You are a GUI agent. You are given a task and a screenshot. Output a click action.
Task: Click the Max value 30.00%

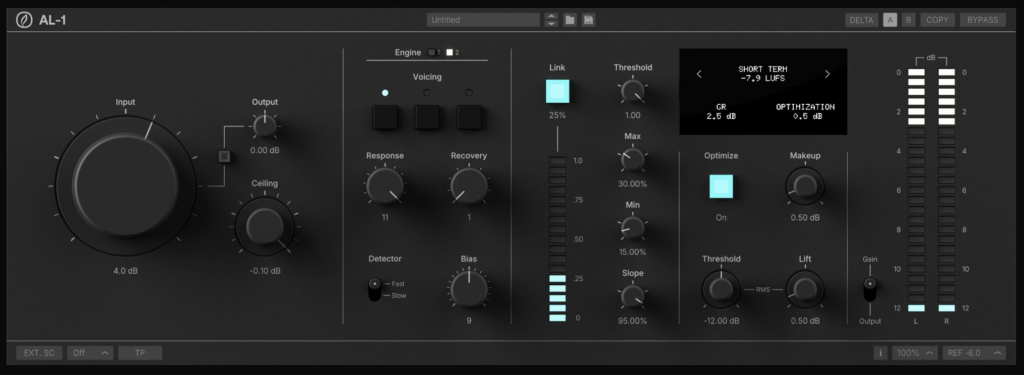pyautogui.click(x=632, y=184)
